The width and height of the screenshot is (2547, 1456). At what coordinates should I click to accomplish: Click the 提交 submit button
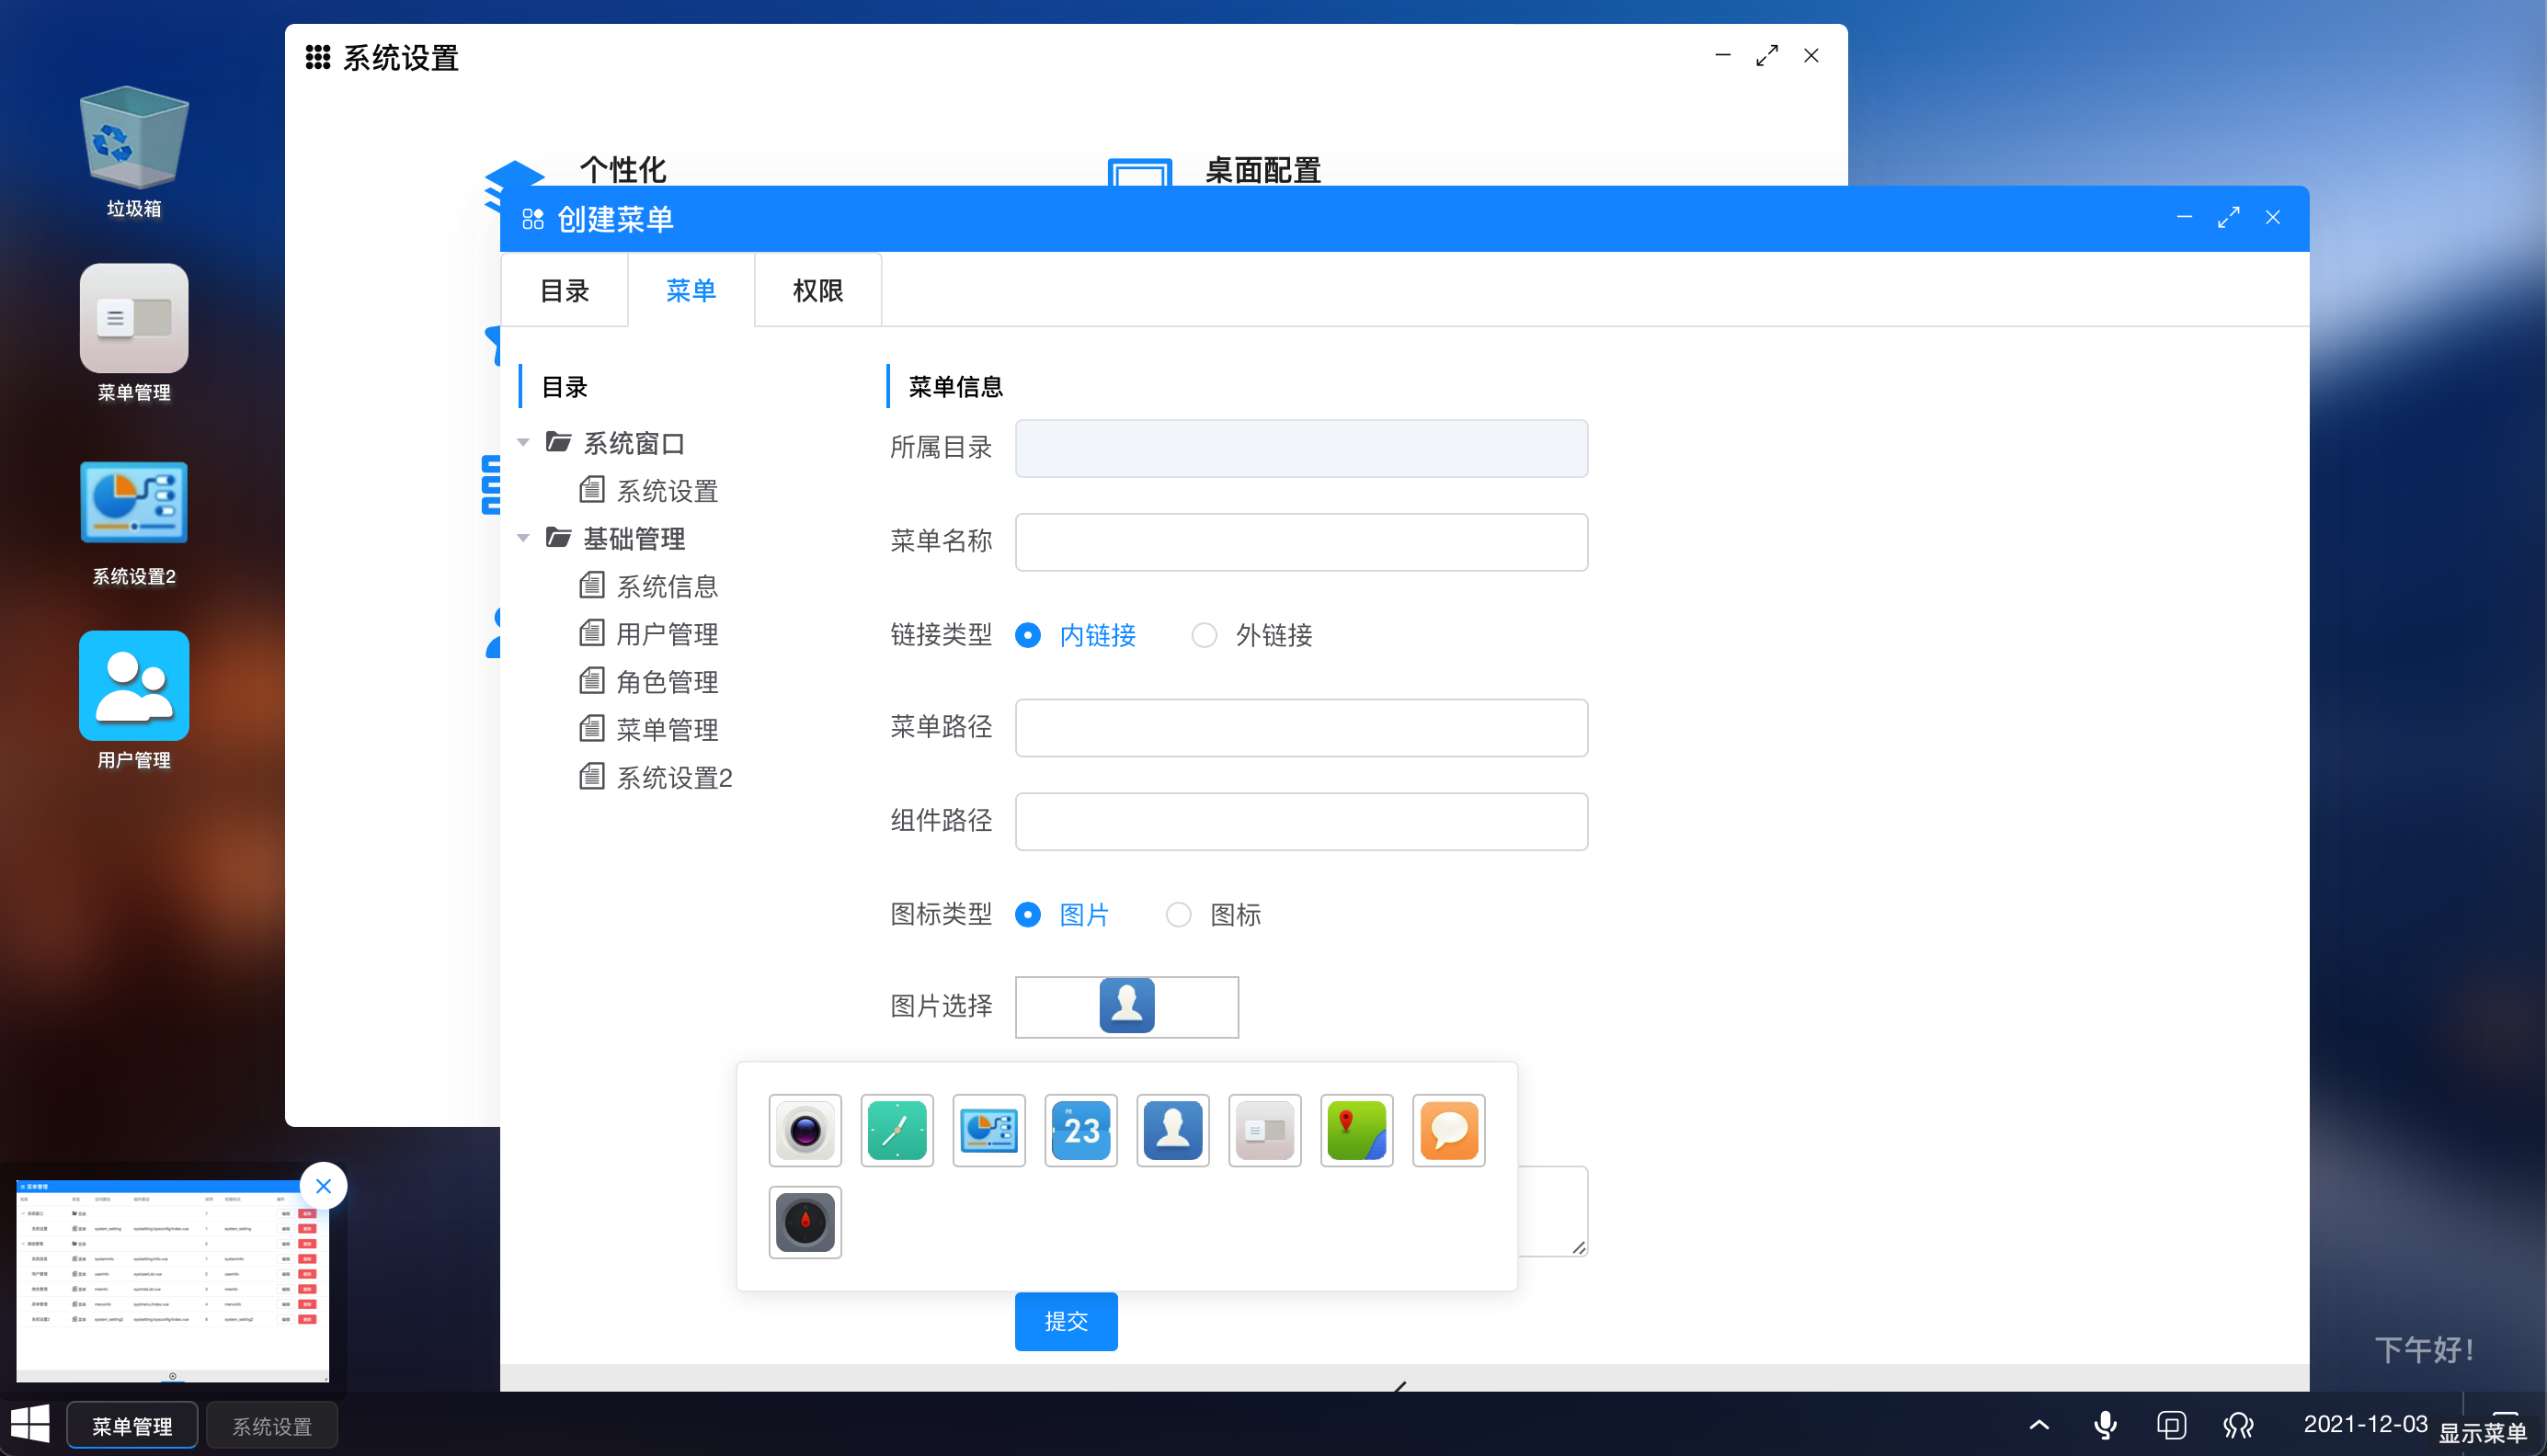tap(1066, 1321)
